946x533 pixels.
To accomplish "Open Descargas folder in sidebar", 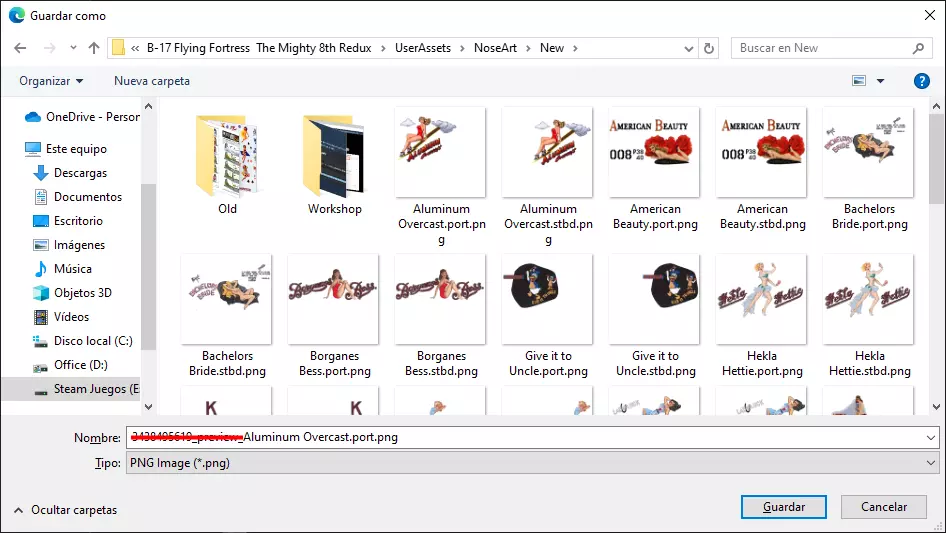I will pyautogui.click(x=70, y=173).
